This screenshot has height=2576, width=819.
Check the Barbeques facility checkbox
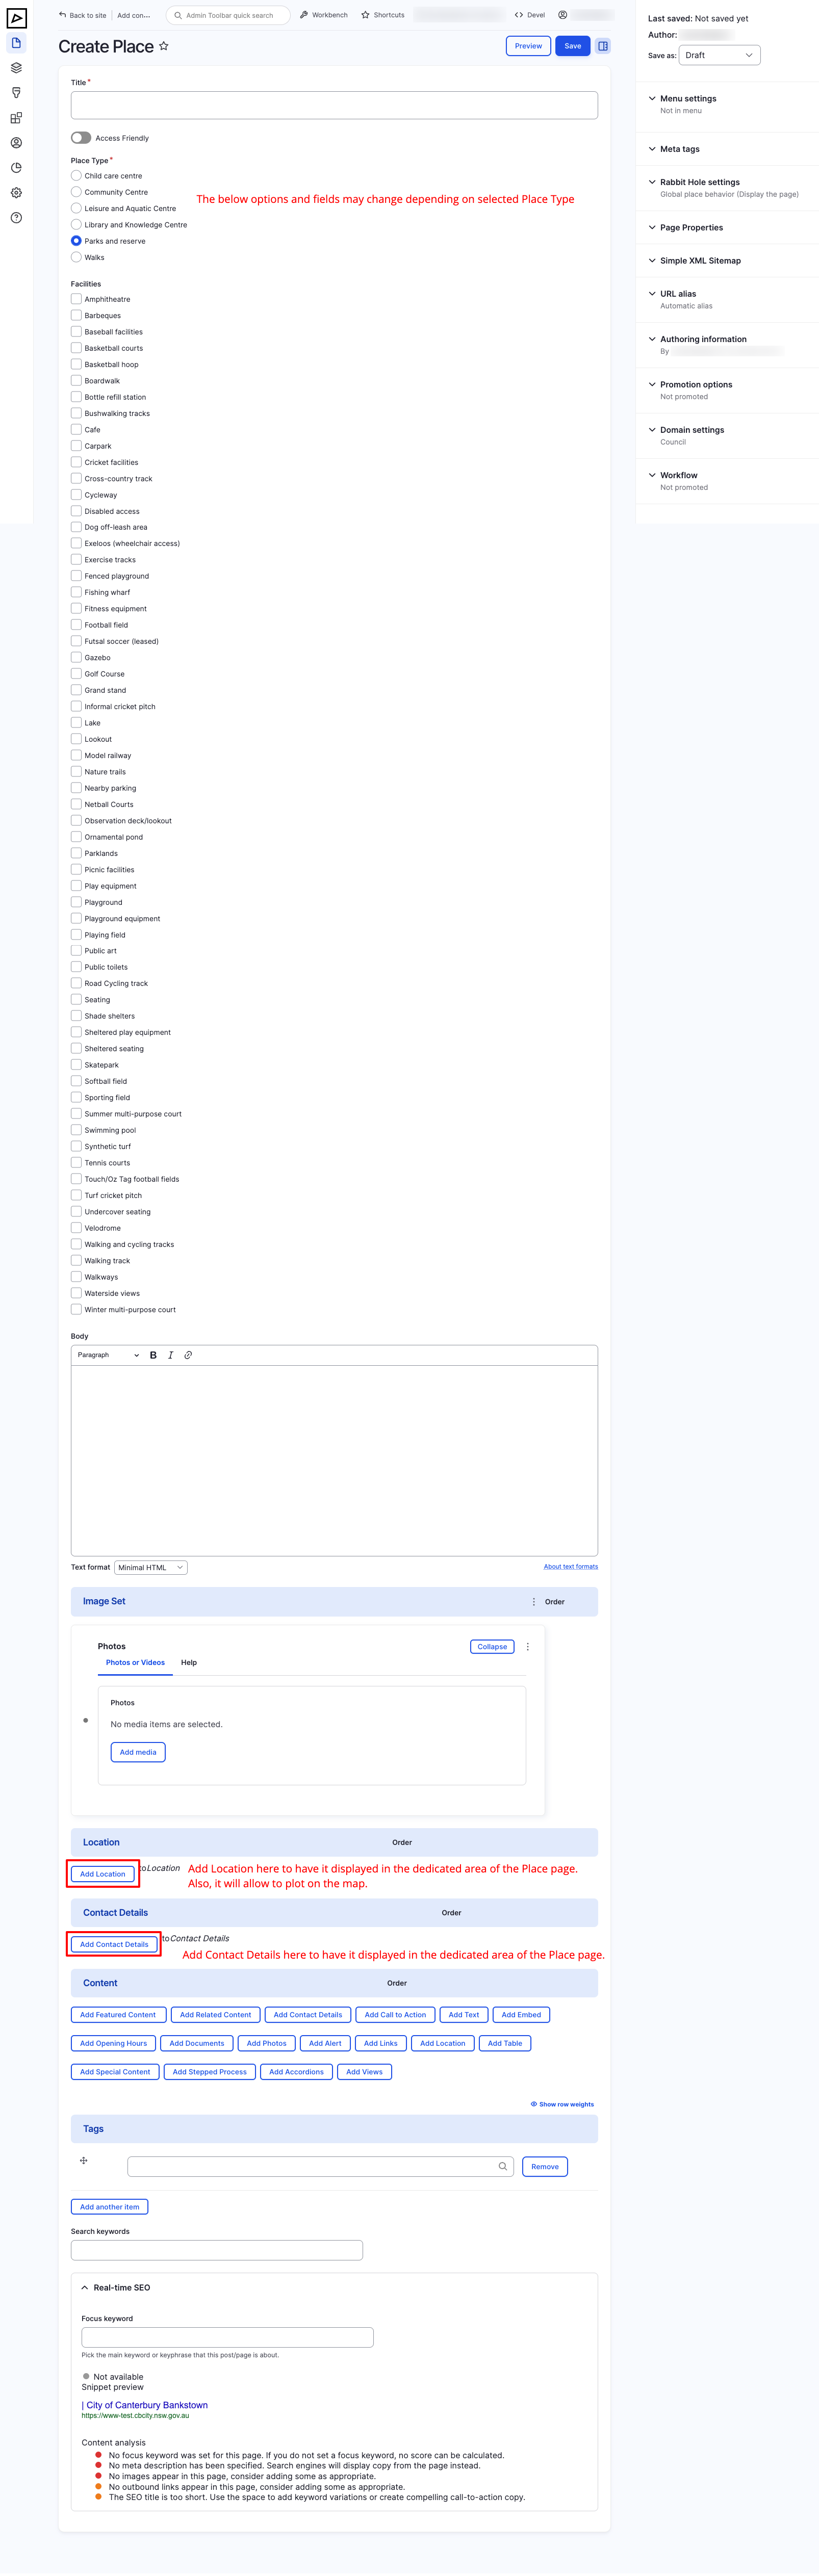(76, 315)
